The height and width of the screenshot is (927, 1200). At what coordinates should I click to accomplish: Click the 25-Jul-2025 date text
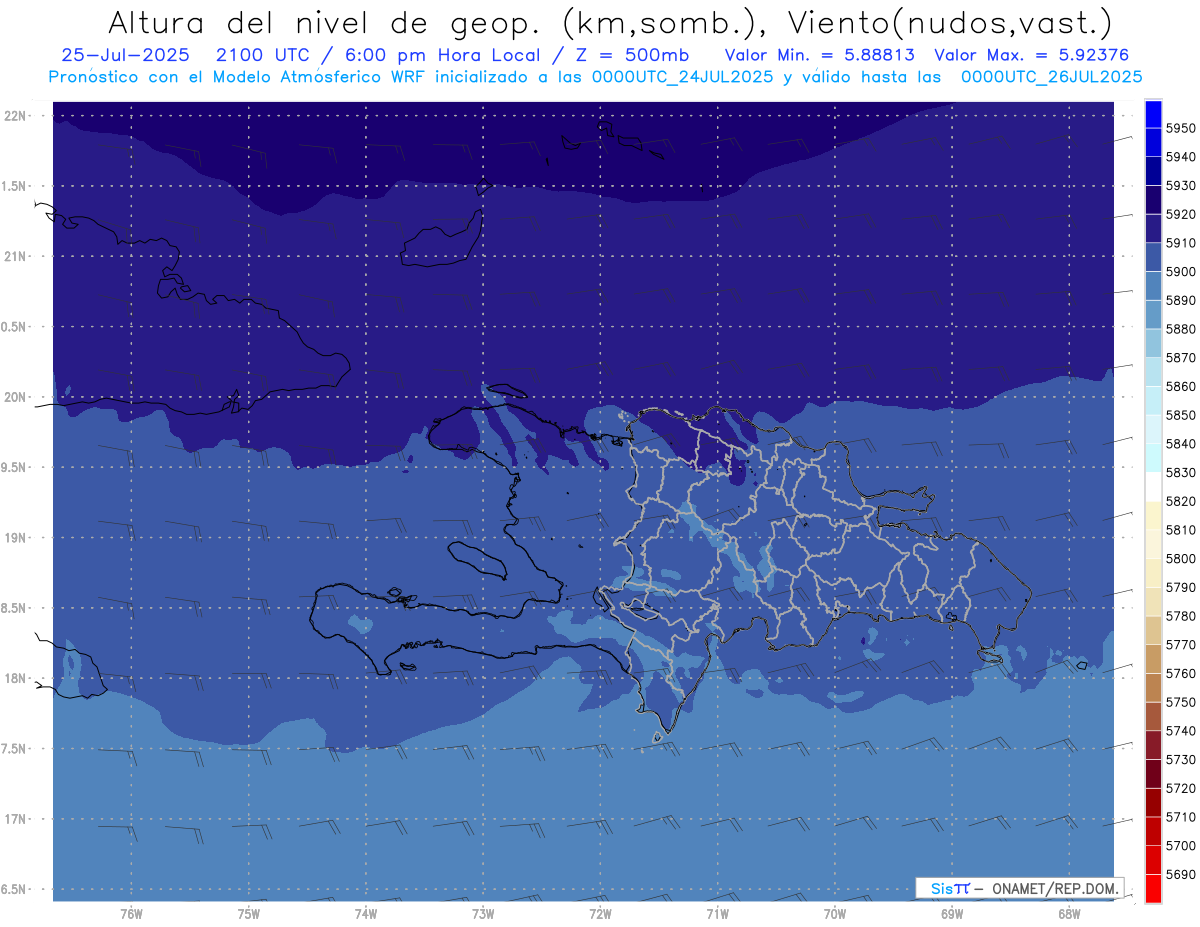tap(118, 55)
